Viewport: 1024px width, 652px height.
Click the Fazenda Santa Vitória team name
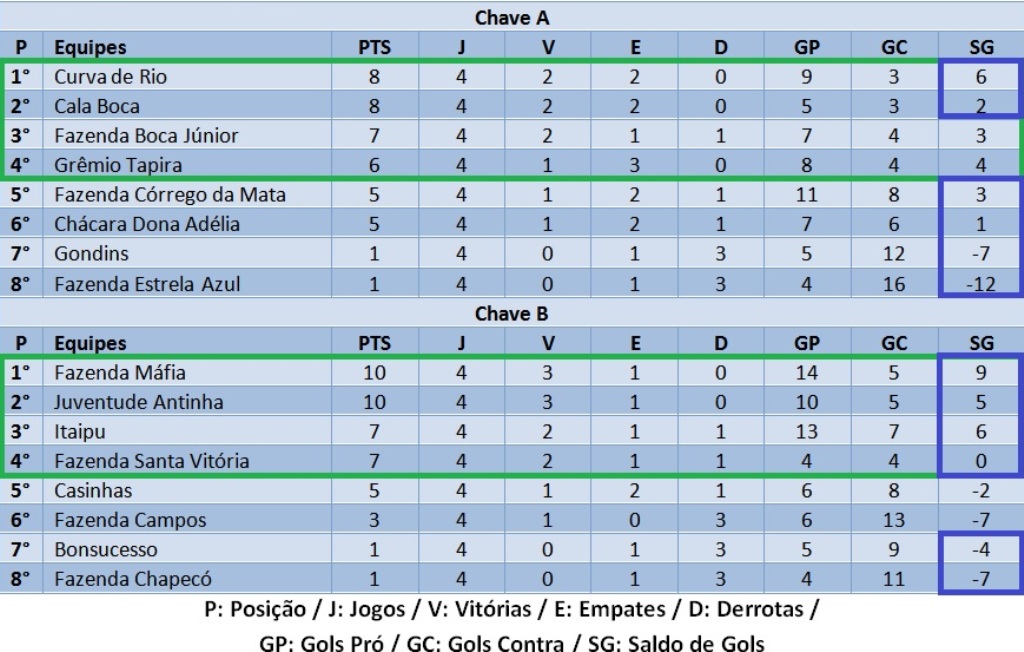click(x=151, y=461)
